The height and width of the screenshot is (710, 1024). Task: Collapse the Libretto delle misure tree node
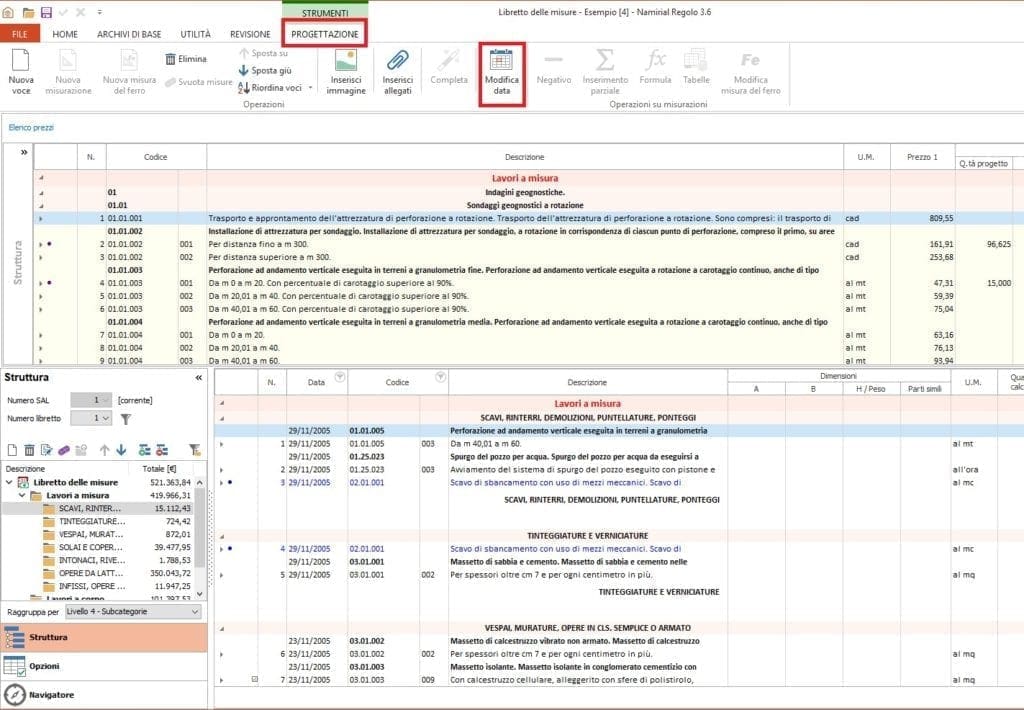9,482
